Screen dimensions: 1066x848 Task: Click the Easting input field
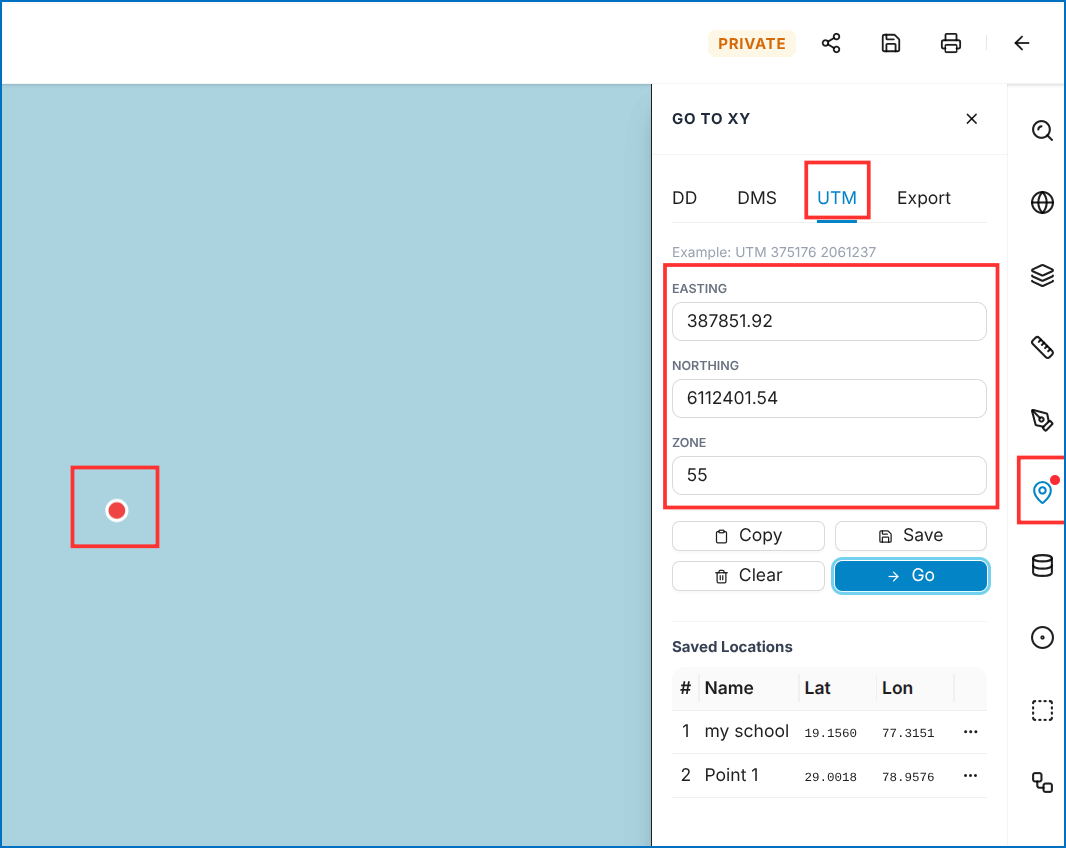point(829,322)
